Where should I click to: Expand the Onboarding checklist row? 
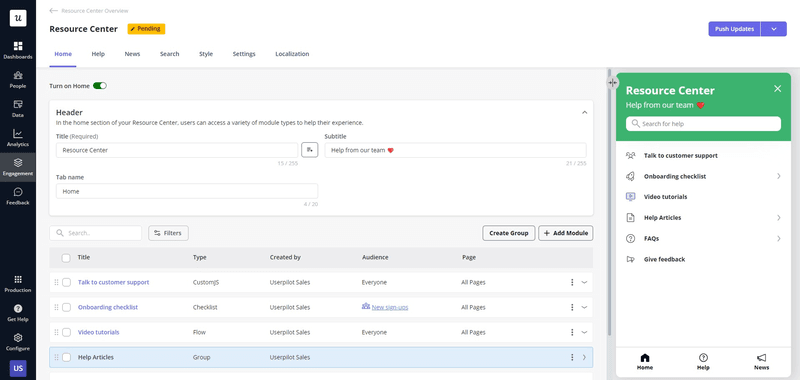pyautogui.click(x=585, y=307)
